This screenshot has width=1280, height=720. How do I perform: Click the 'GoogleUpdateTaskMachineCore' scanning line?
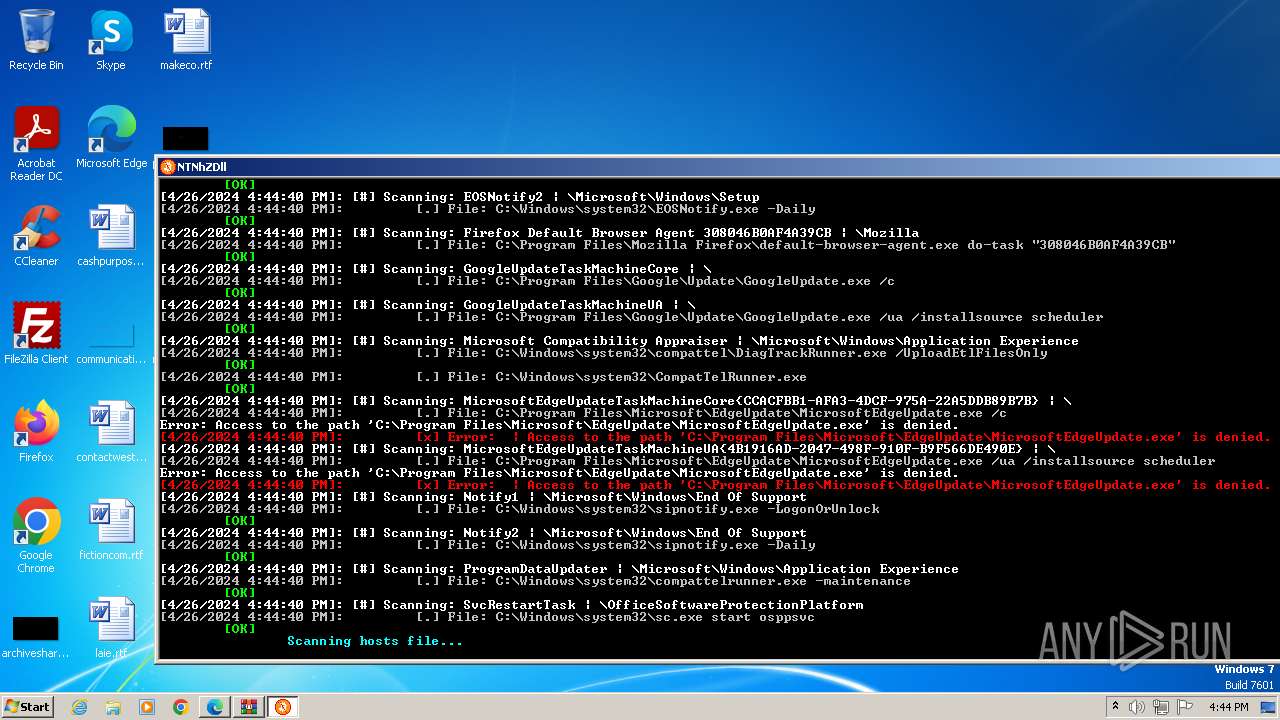tap(436, 269)
